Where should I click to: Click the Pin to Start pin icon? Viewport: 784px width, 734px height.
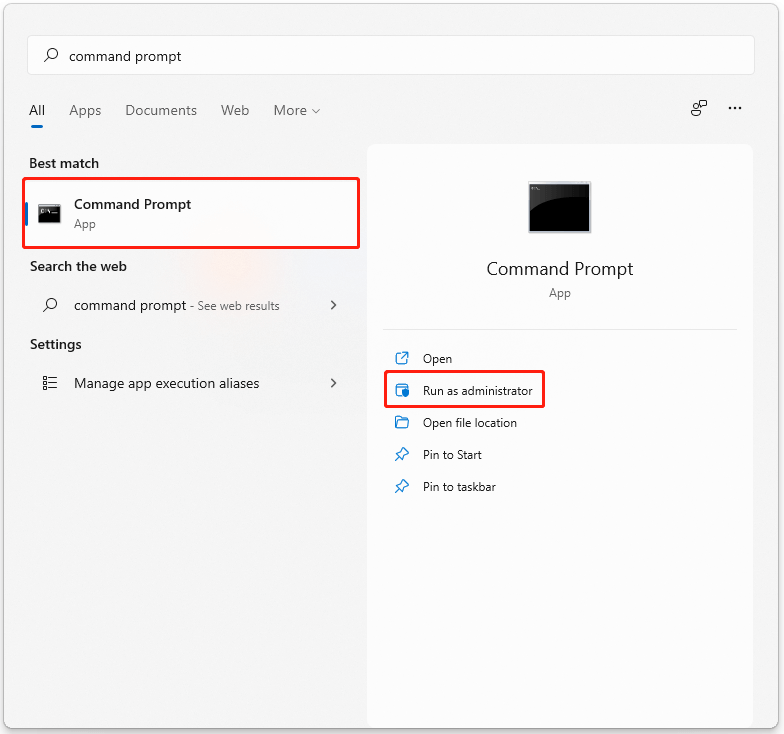click(402, 454)
